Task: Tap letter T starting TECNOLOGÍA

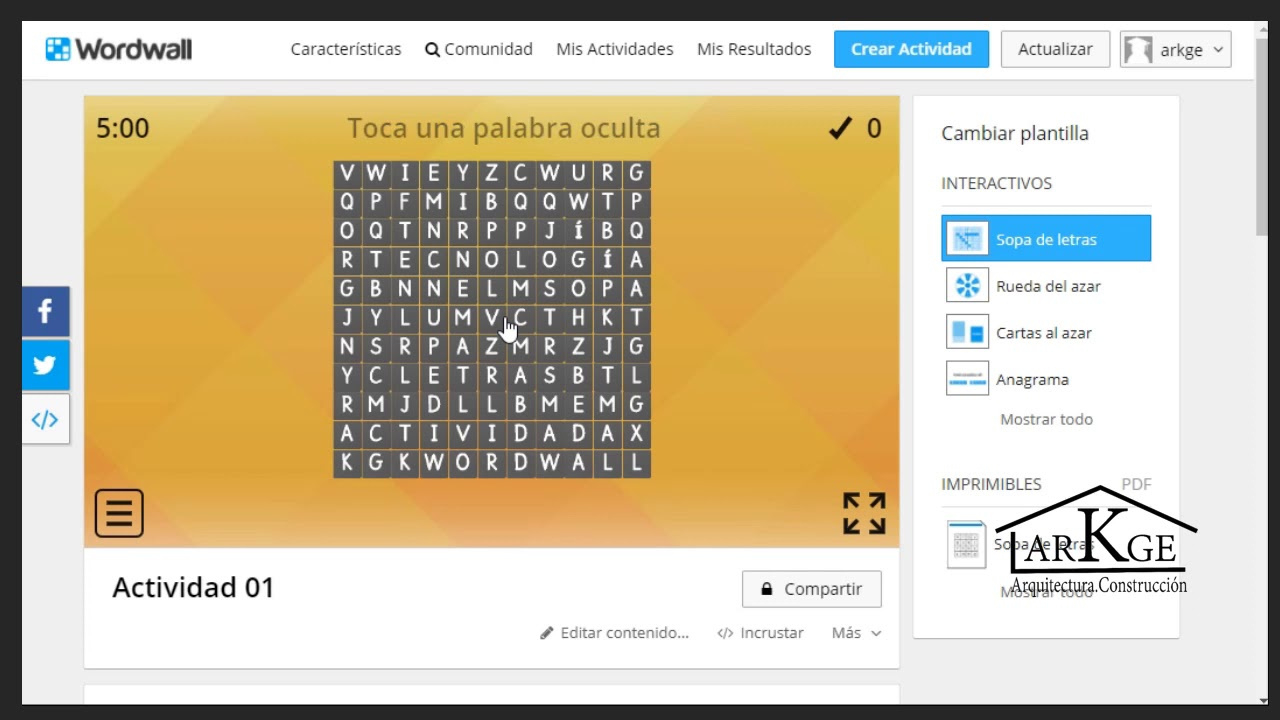Action: [x=376, y=261]
